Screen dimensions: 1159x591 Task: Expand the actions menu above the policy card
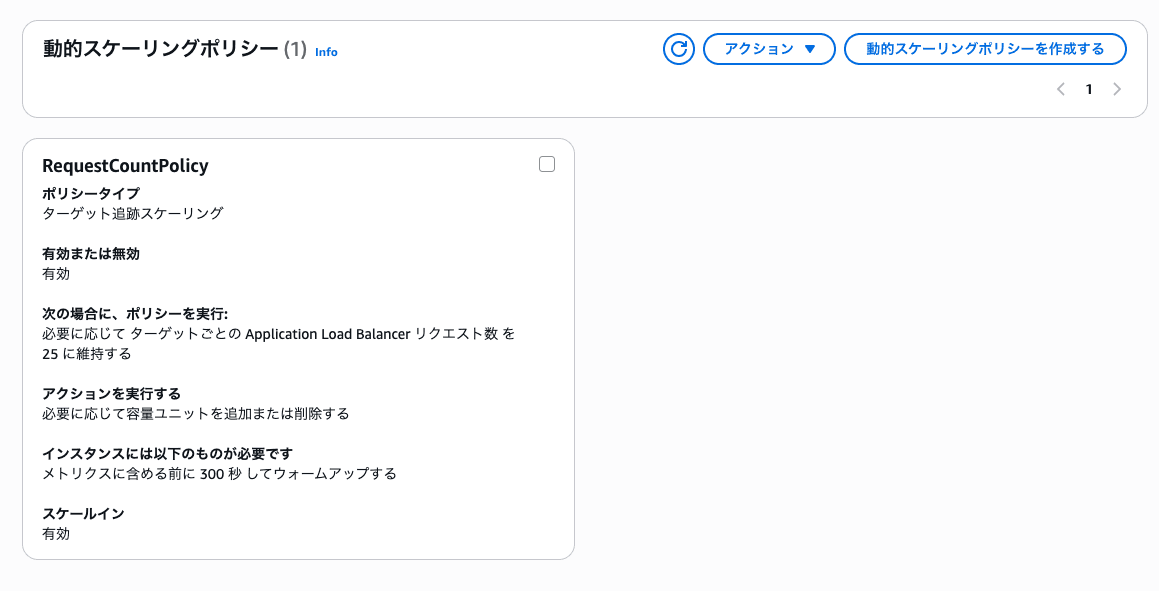tap(769, 48)
